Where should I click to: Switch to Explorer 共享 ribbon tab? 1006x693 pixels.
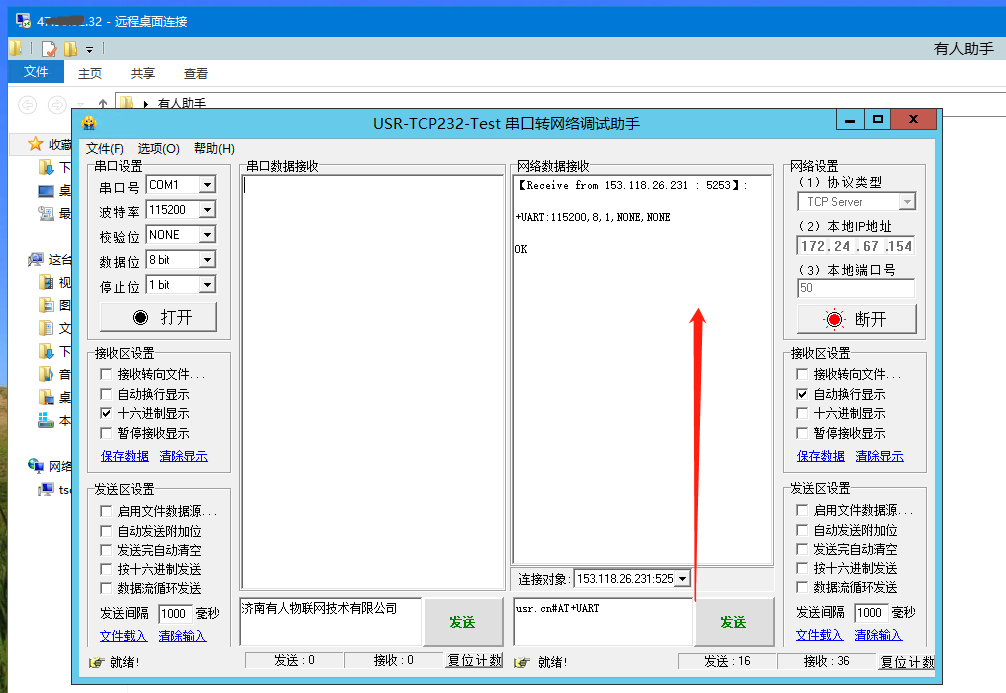142,73
